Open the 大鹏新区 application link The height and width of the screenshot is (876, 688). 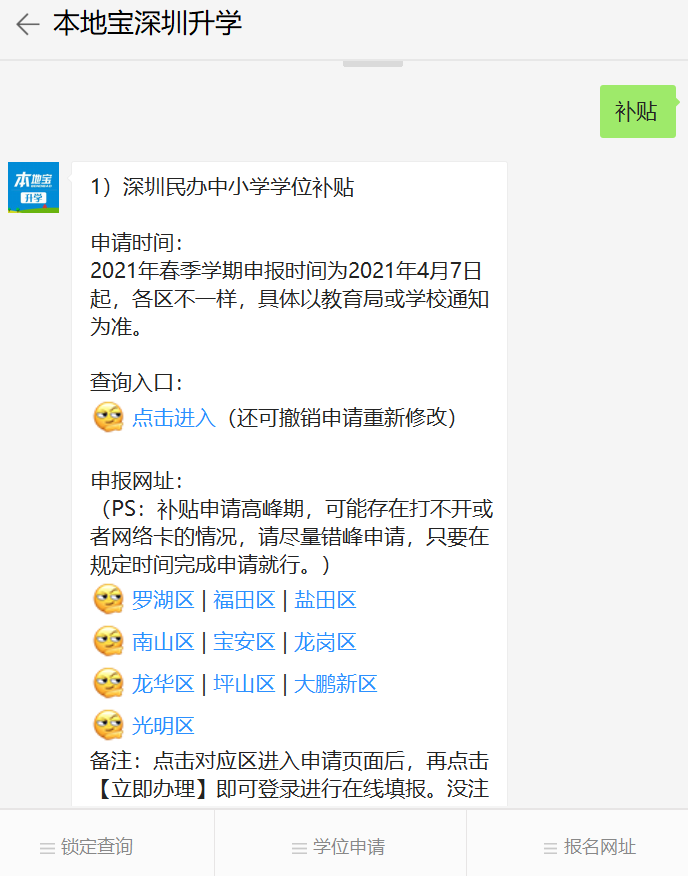(x=336, y=684)
